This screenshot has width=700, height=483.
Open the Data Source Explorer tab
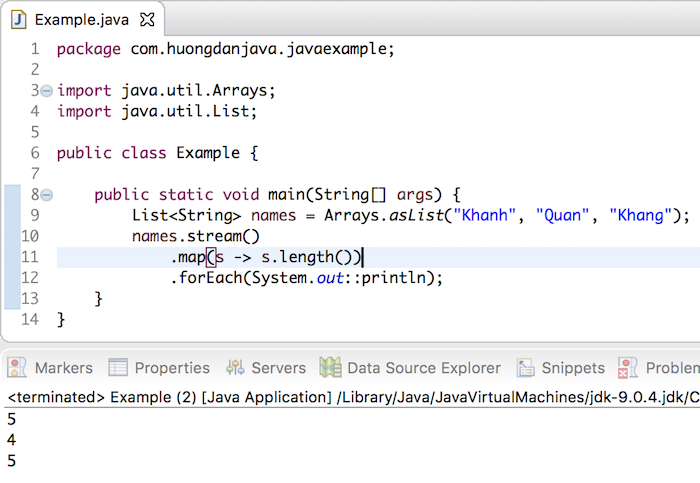tap(410, 368)
